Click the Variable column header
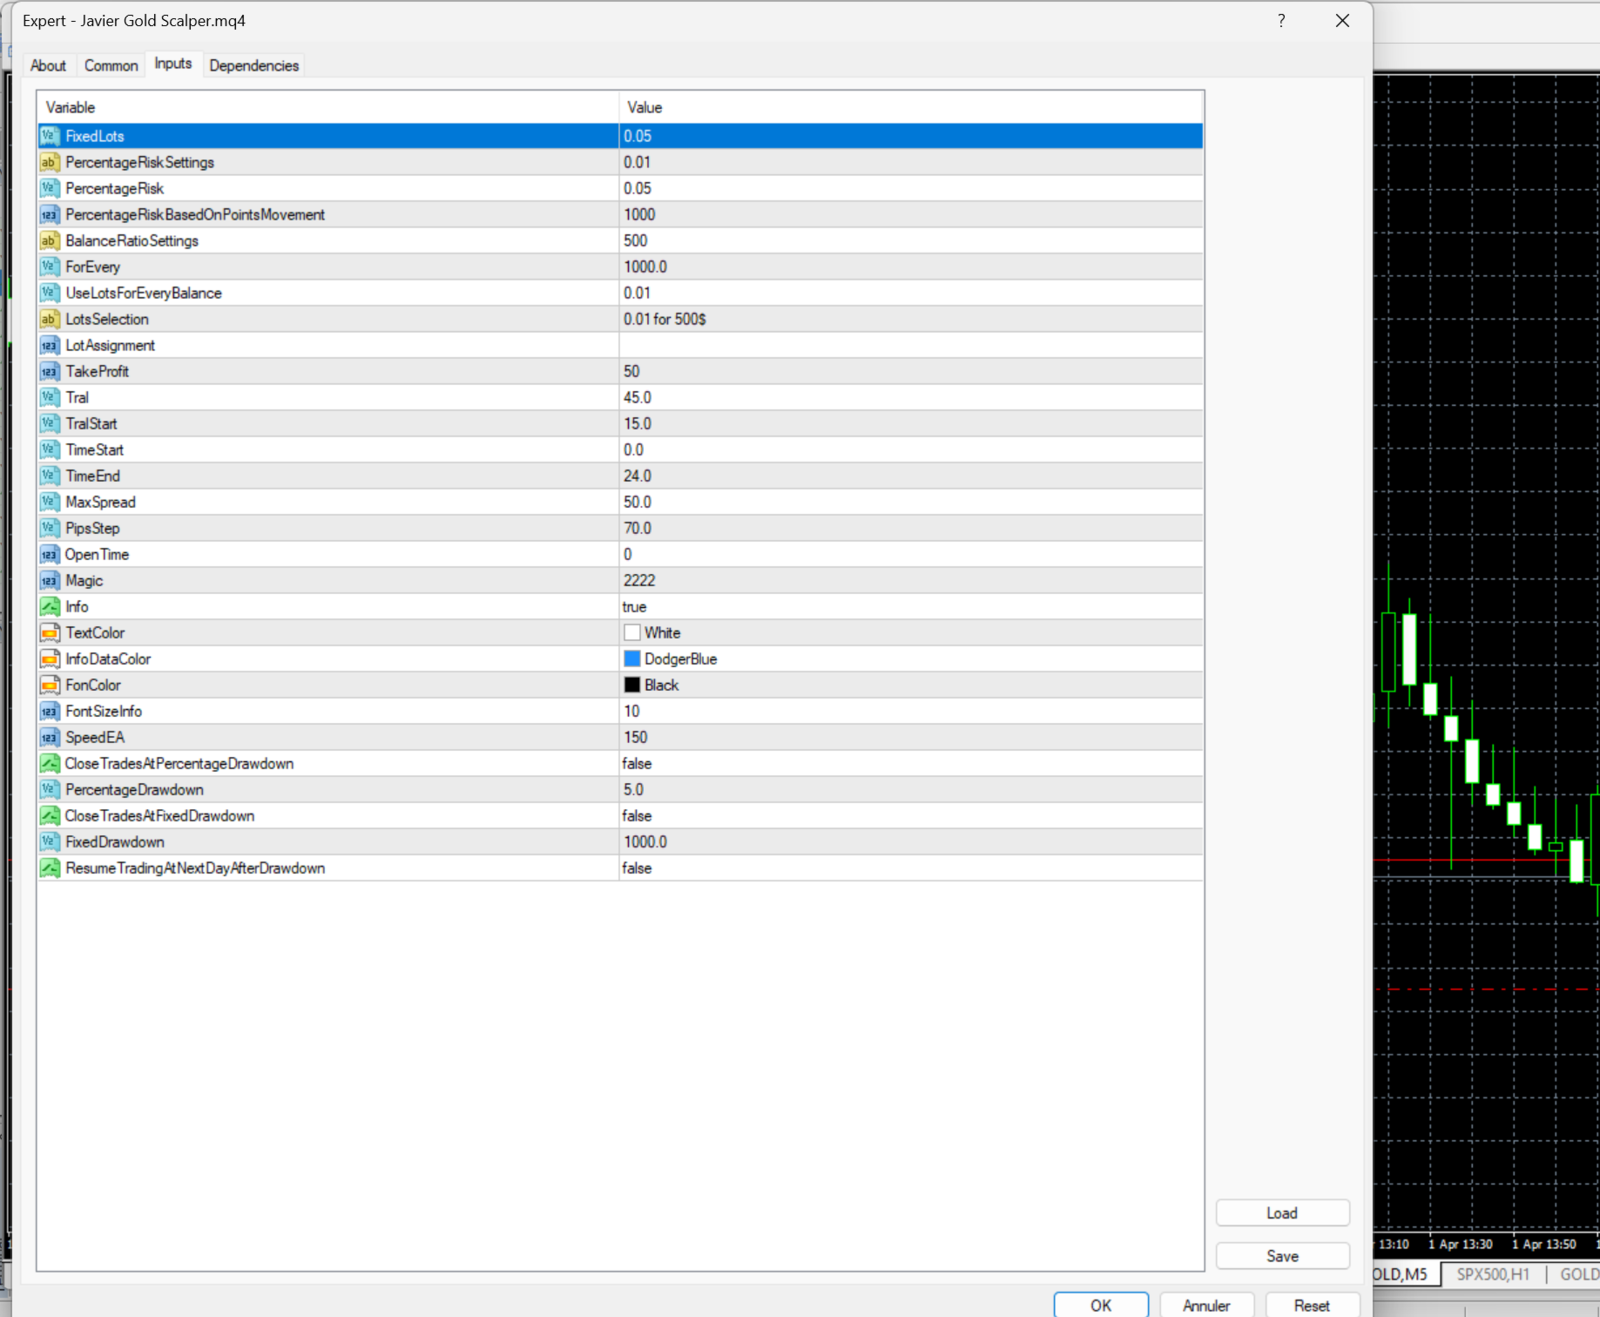The height and width of the screenshot is (1317, 1600). coord(328,107)
